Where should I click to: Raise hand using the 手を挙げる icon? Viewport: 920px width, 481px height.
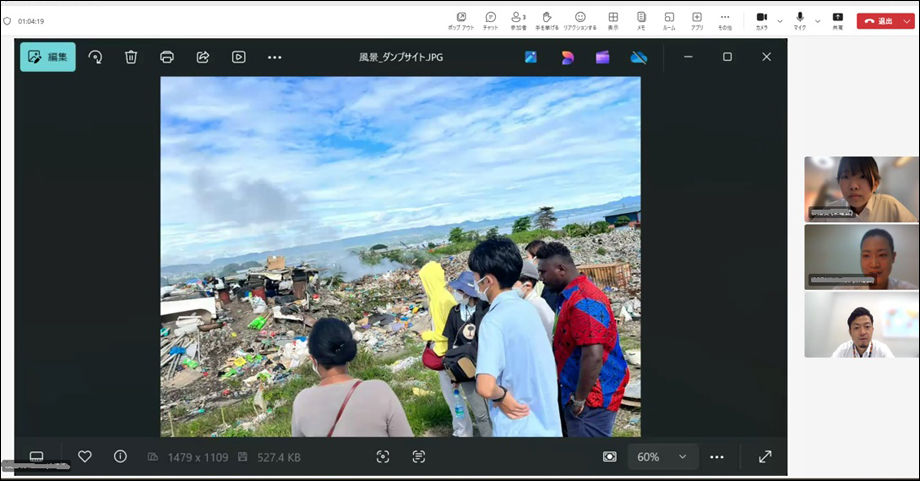coord(547,20)
